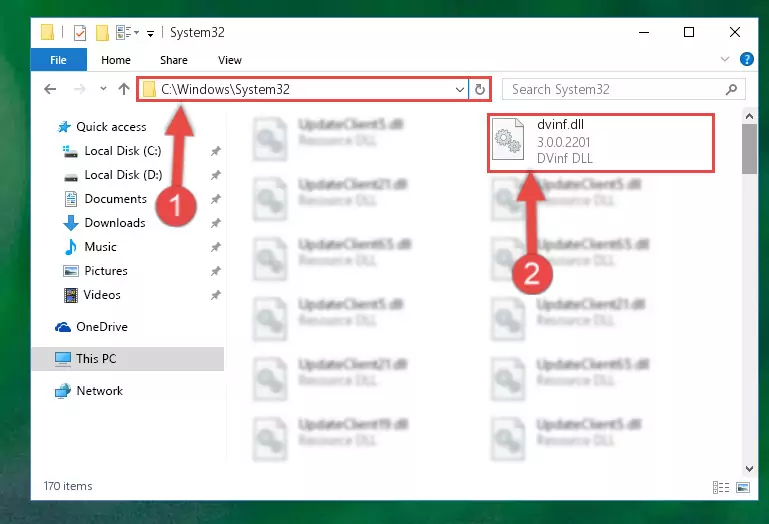769x524 pixels.
Task: Close the System32 Explorer window
Action: point(734,32)
